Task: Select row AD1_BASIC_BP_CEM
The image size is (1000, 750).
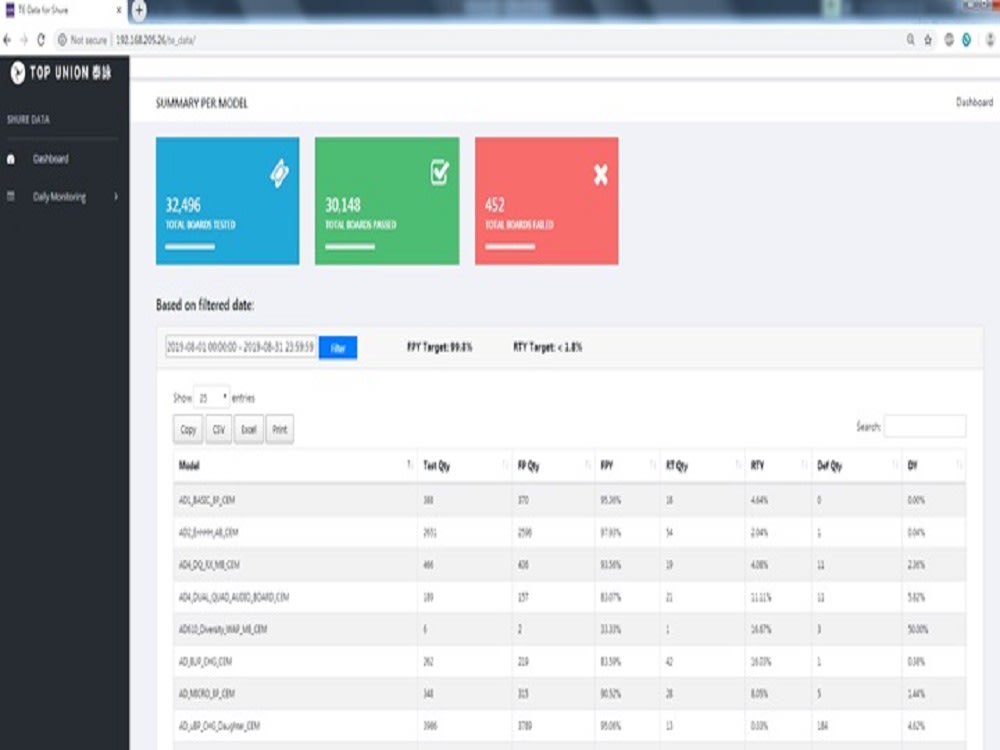Action: pos(569,500)
